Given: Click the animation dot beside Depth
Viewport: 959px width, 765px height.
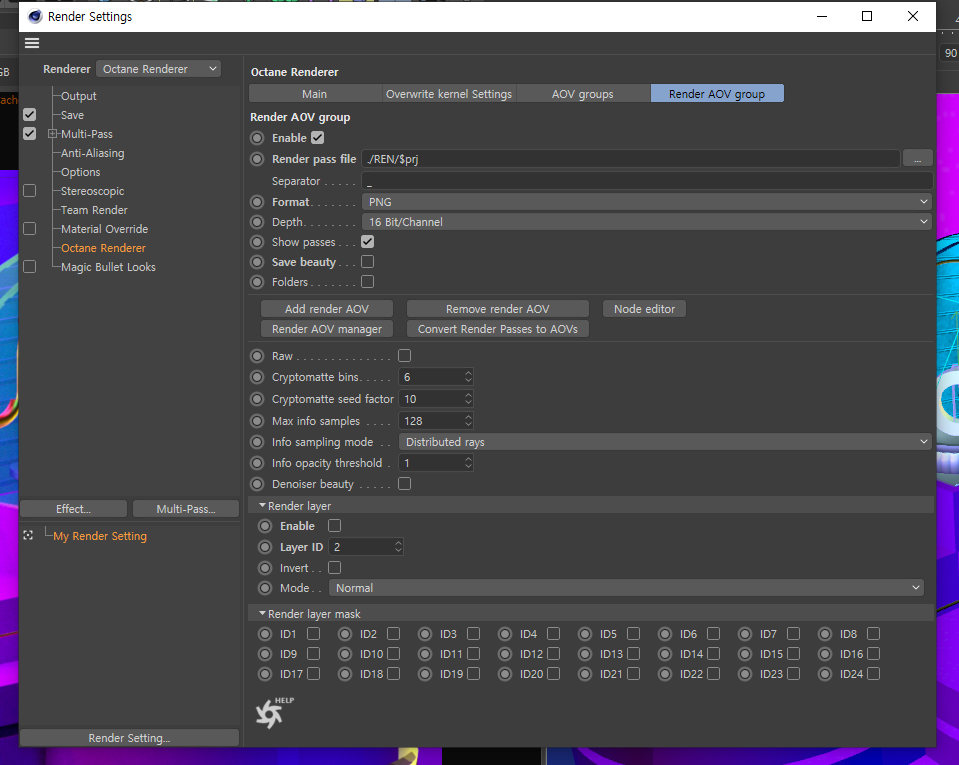Looking at the screenshot, I should pos(257,222).
